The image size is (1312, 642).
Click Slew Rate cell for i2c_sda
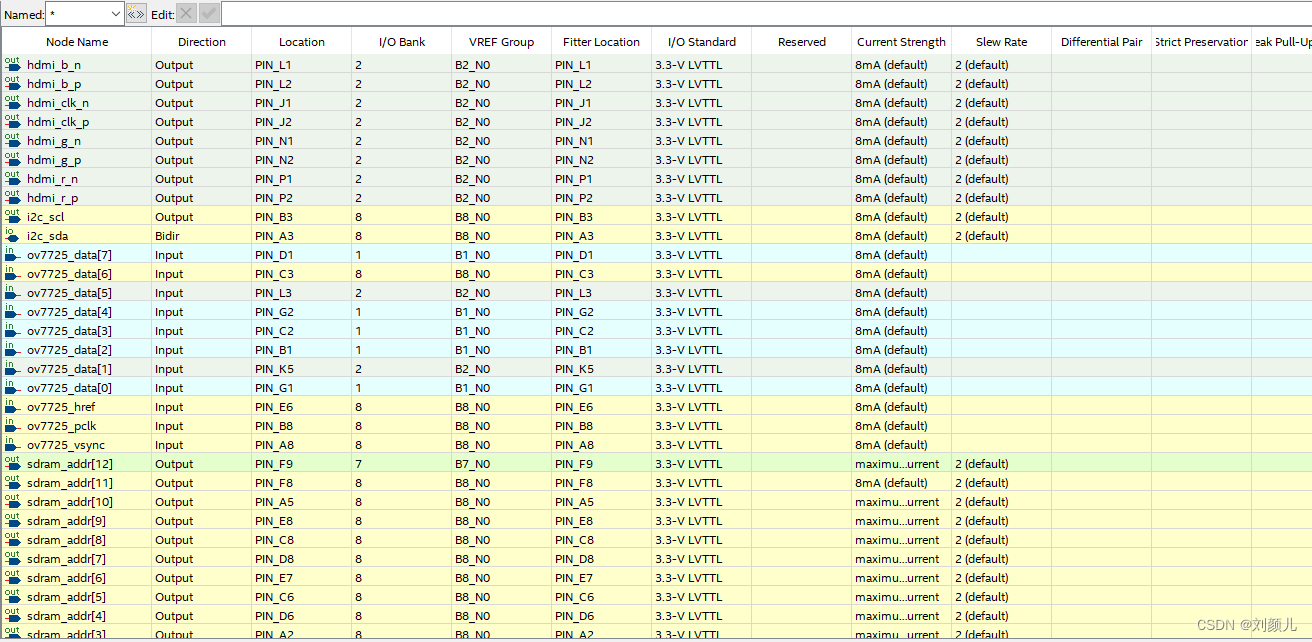(x=1002, y=236)
